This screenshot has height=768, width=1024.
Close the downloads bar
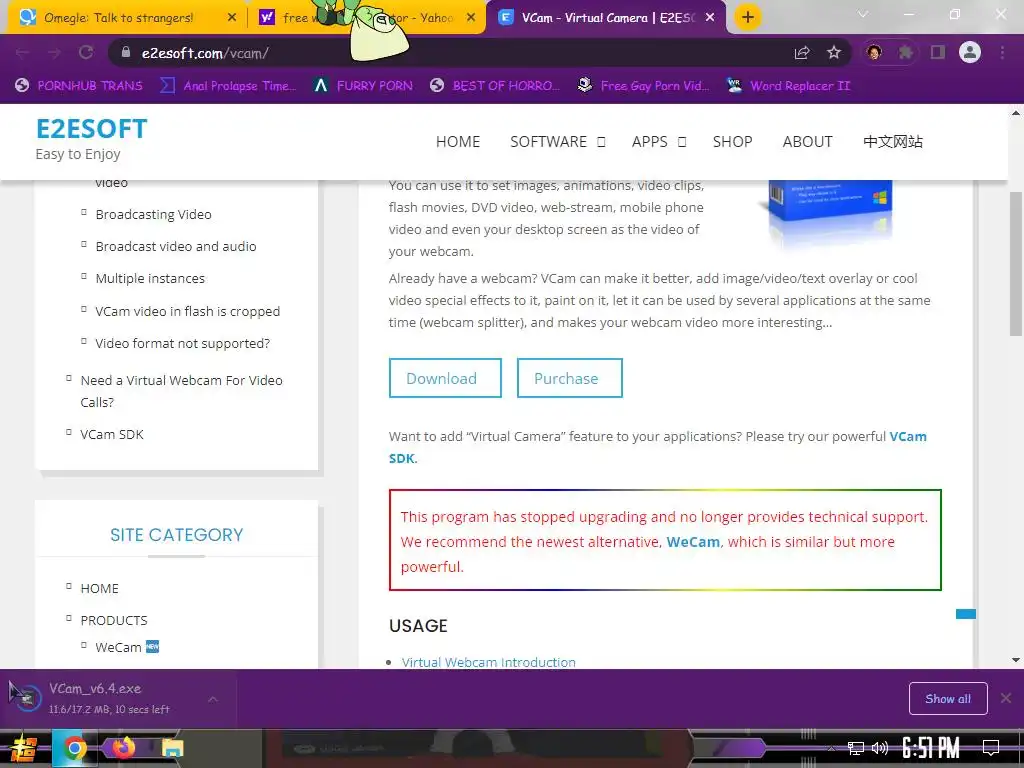(x=1006, y=699)
